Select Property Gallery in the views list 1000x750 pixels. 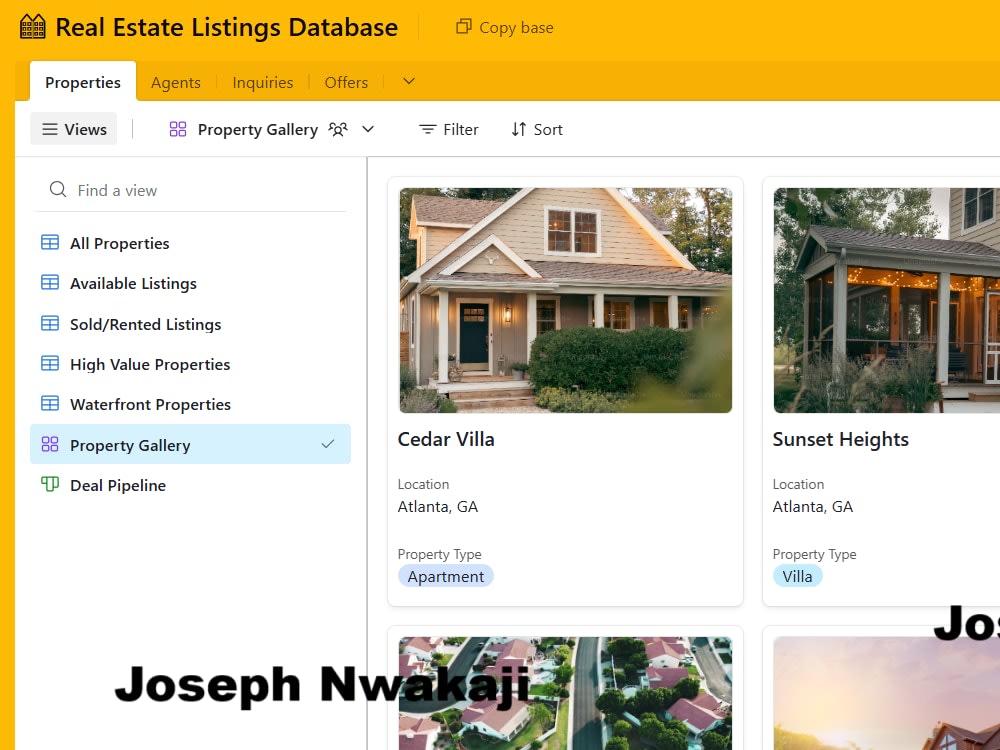[x=190, y=445]
